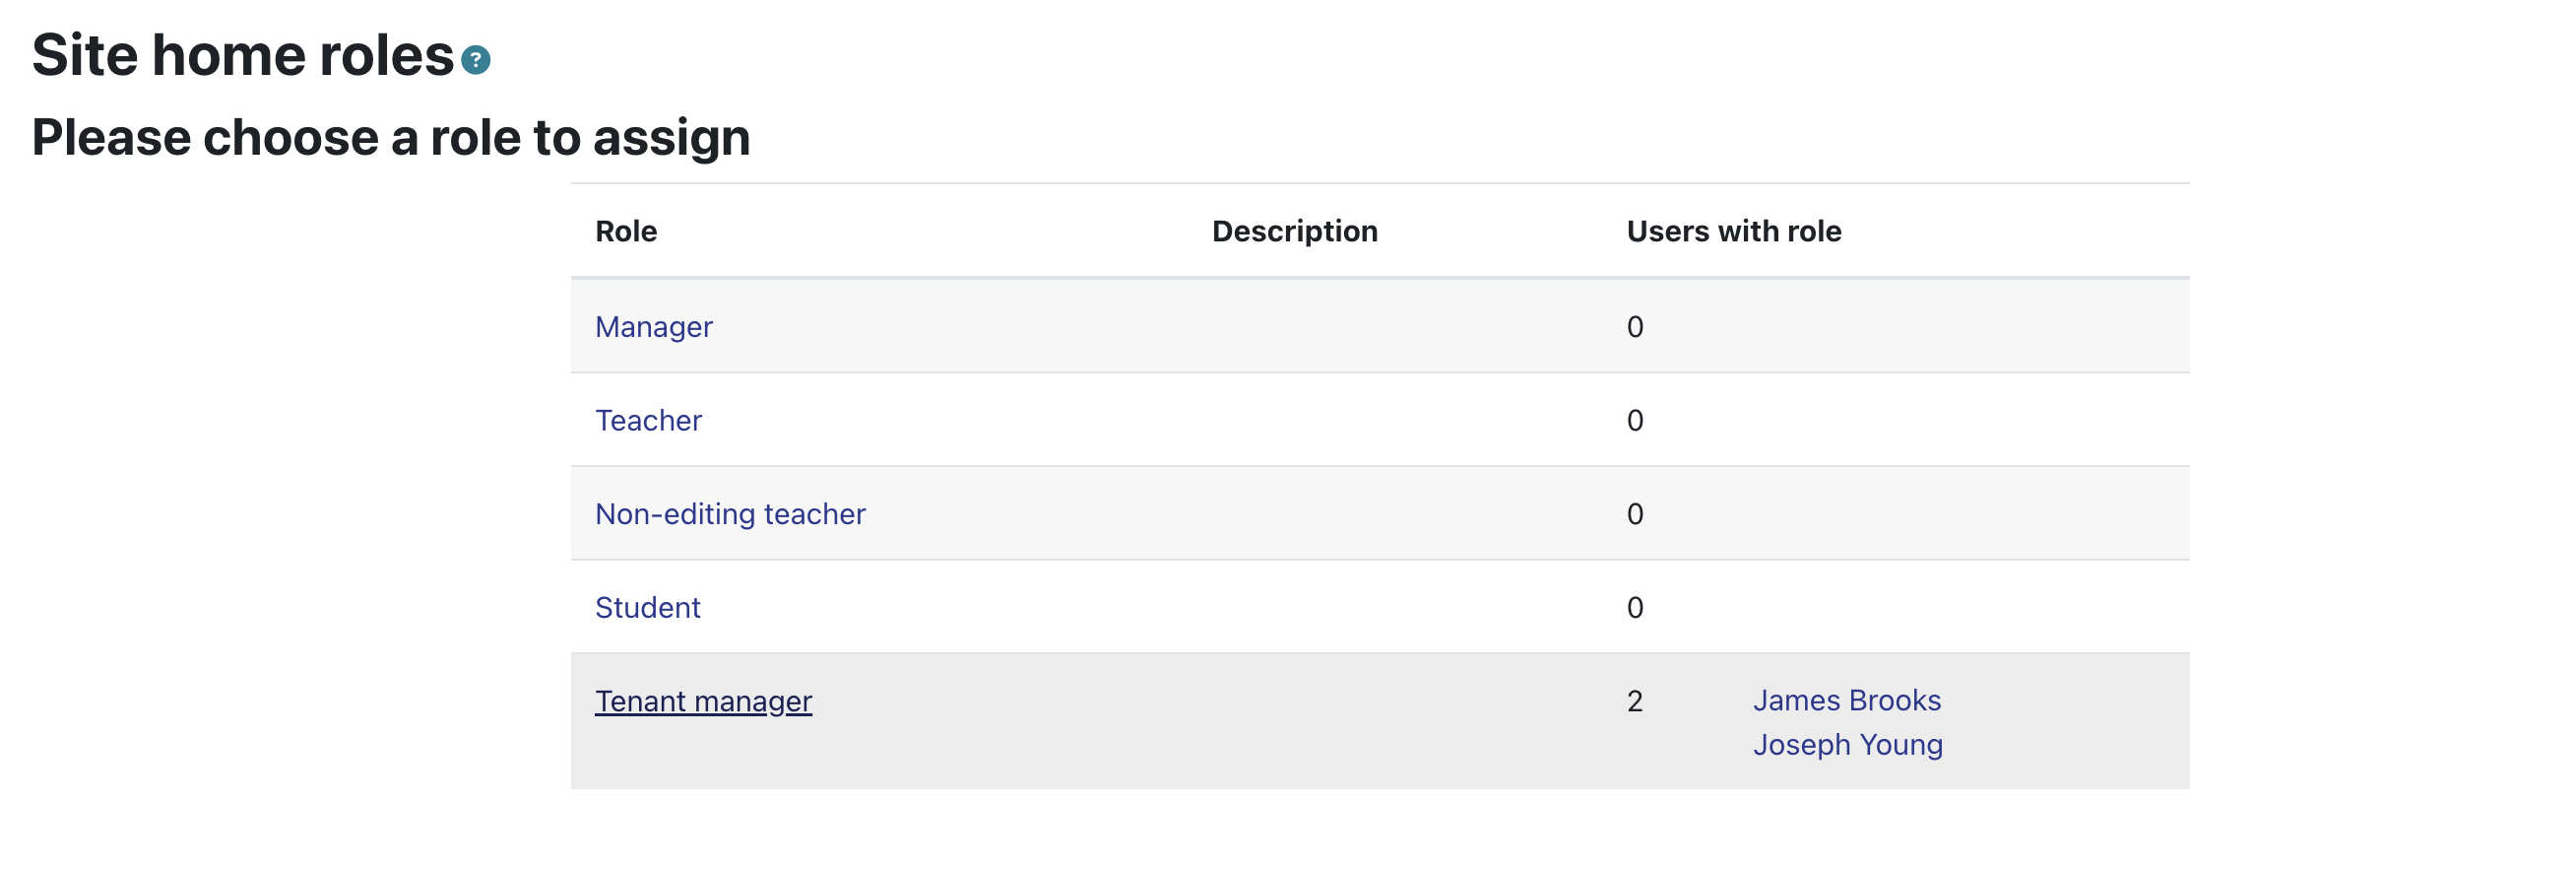Click the user count 0 in Student row
Image resolution: width=2576 pixels, height=869 pixels.
pyautogui.click(x=1634, y=607)
